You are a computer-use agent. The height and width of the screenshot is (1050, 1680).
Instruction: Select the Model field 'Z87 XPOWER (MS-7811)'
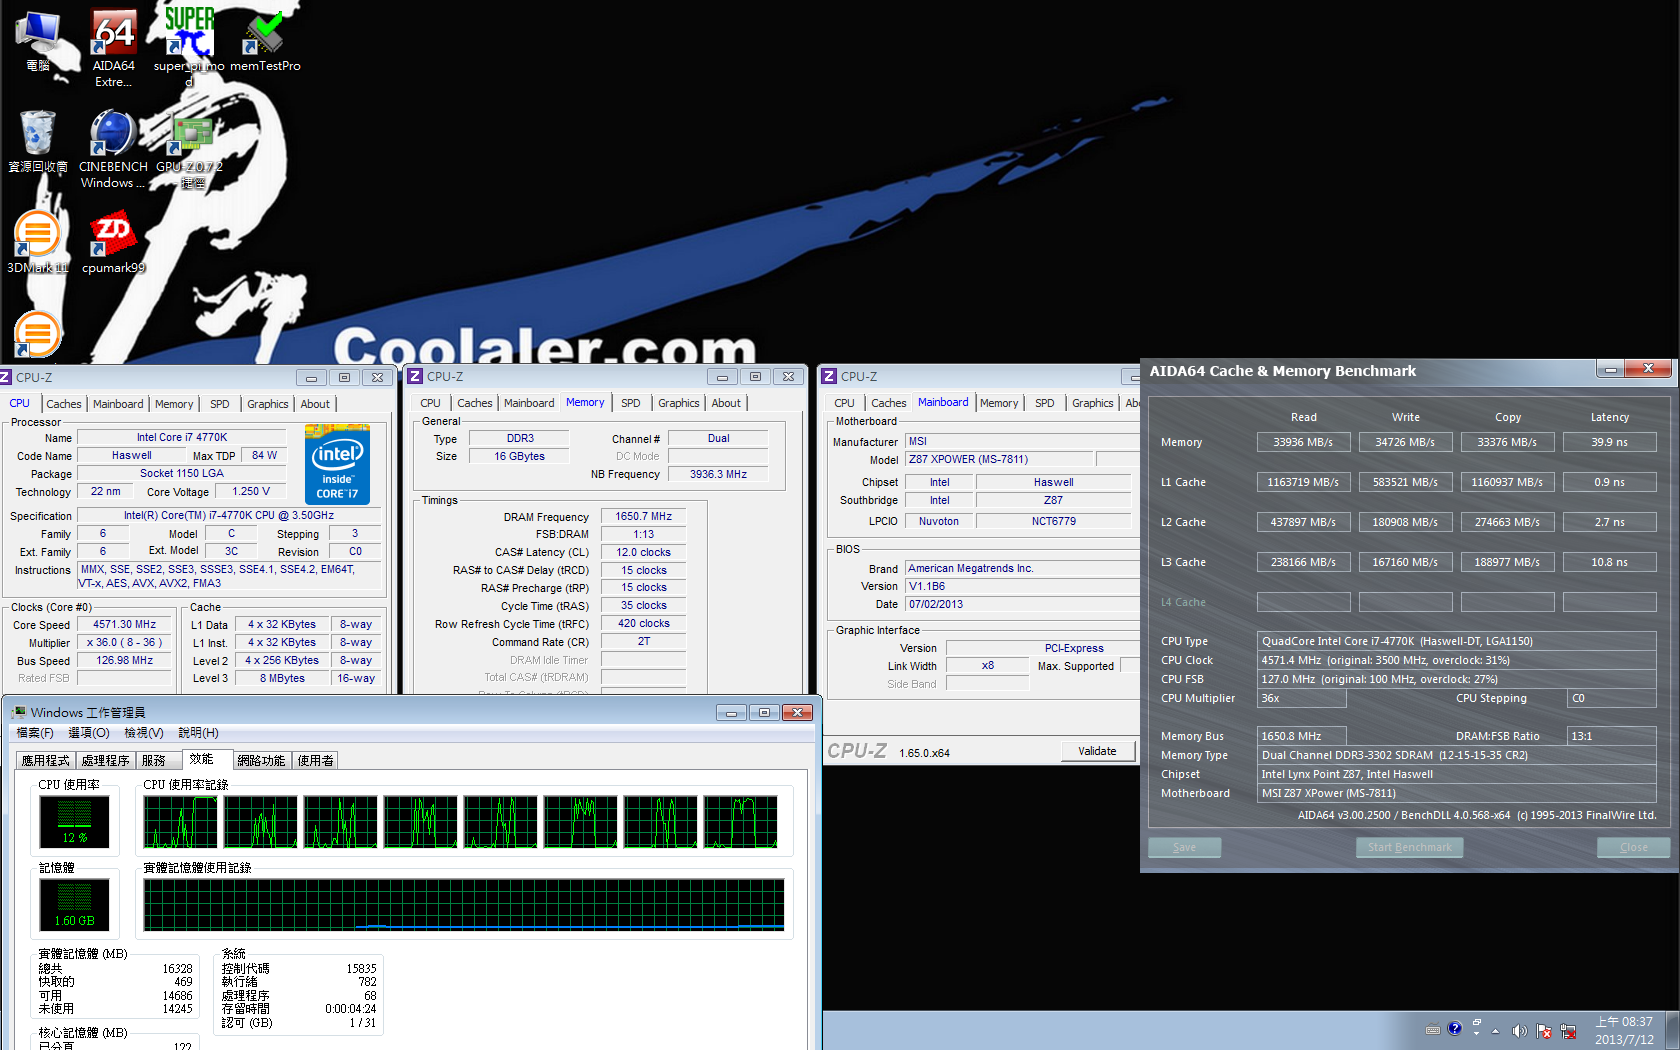point(1000,459)
